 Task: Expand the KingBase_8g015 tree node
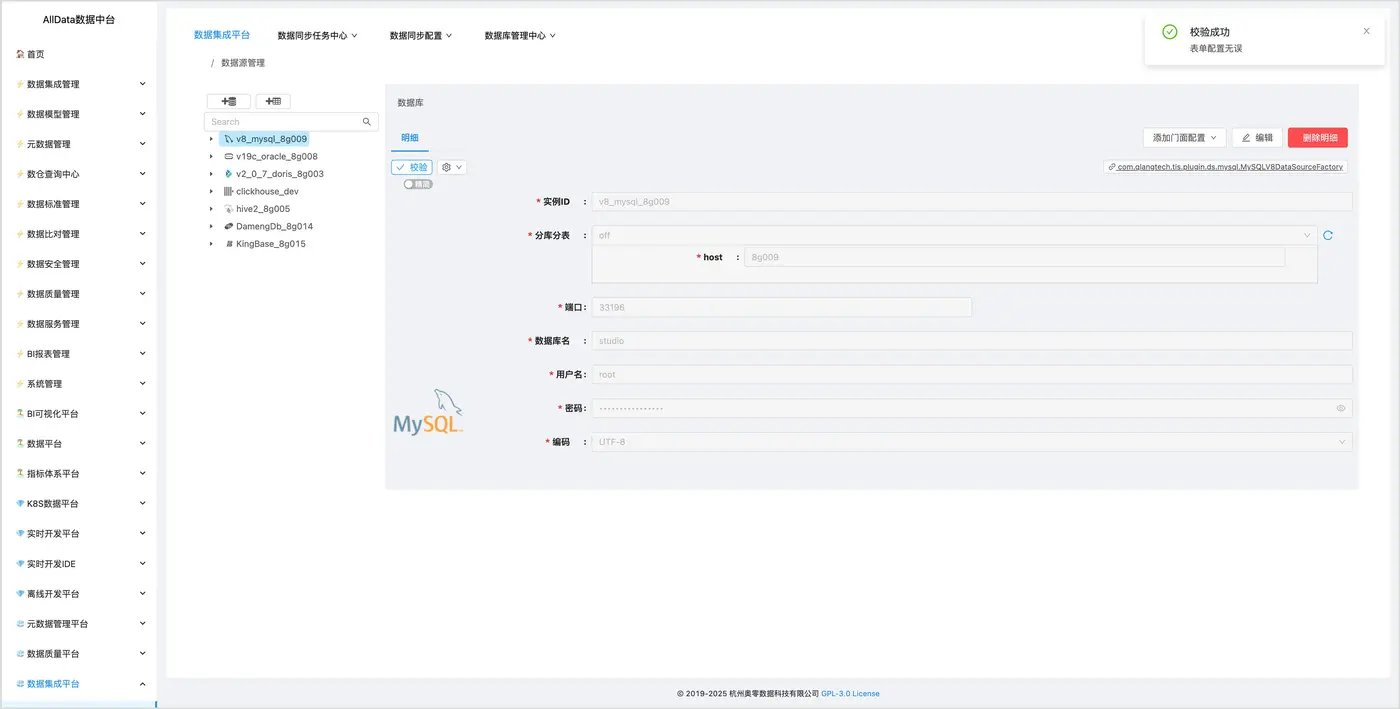211,244
